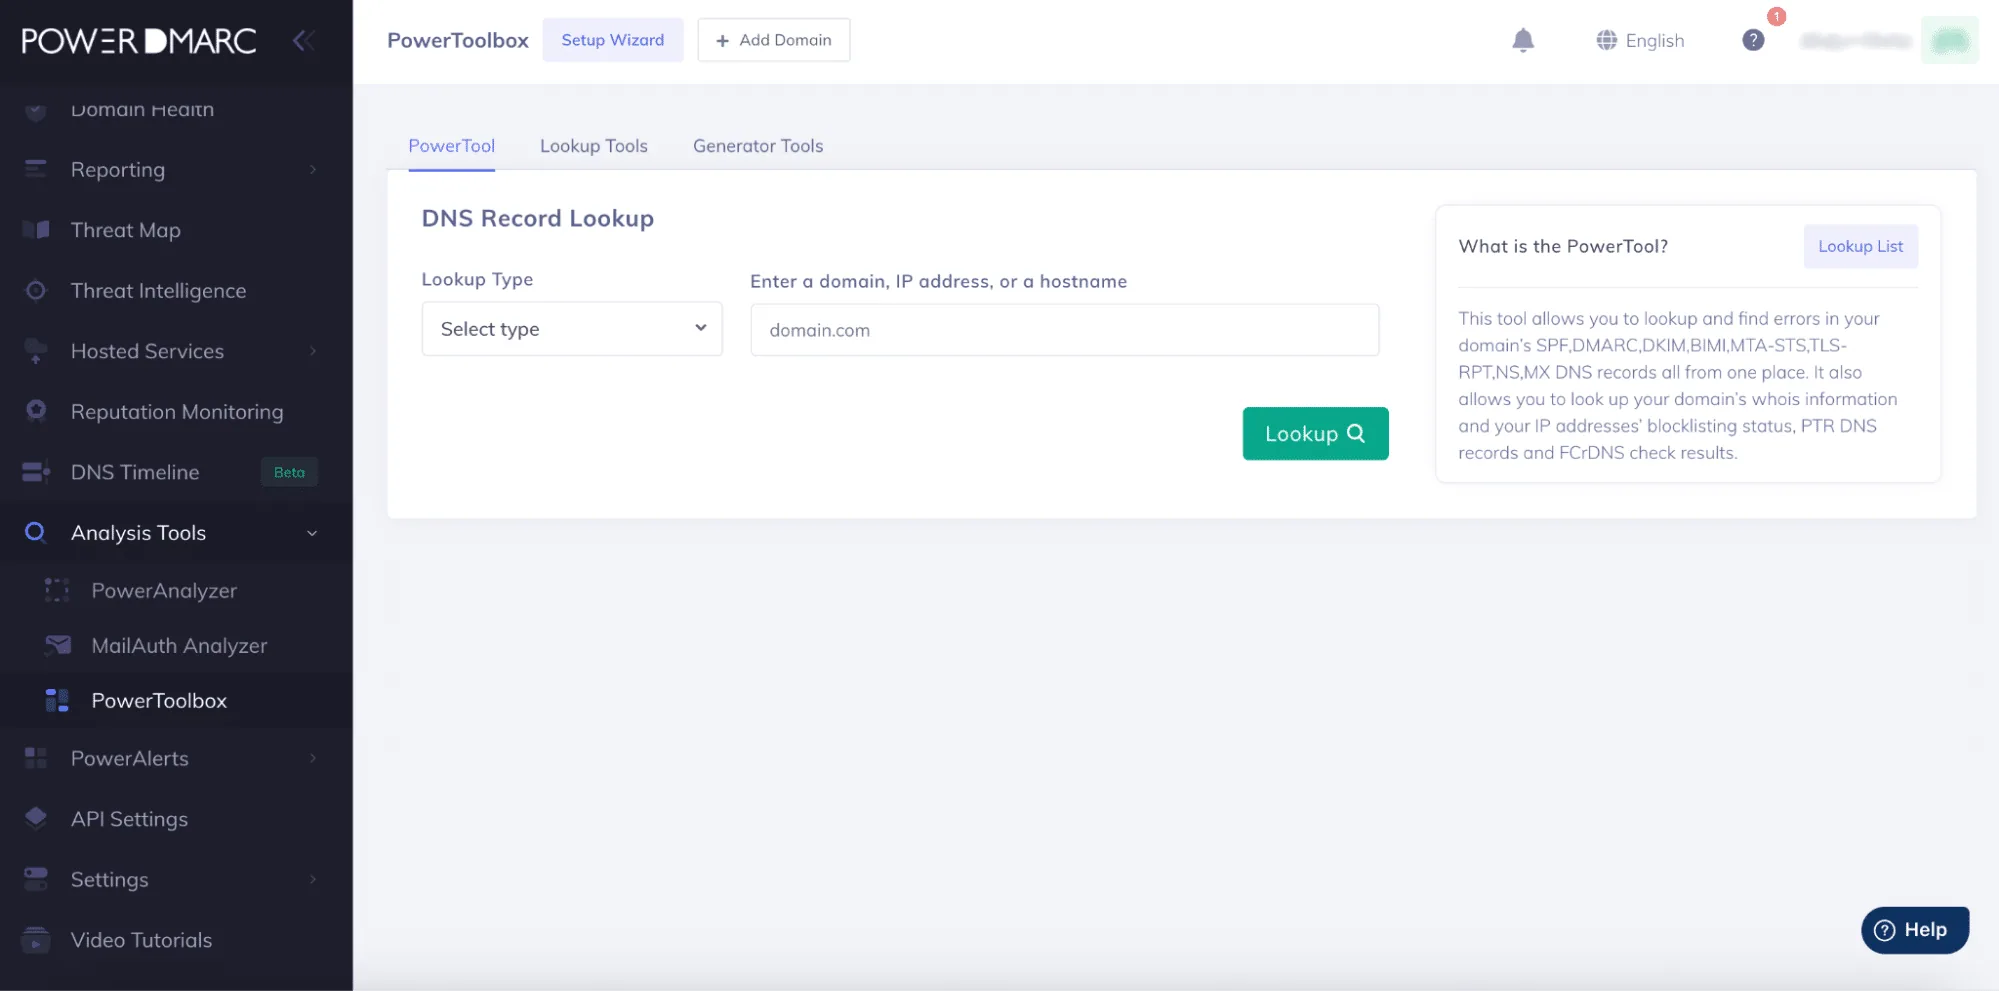Click the API Settings icon
This screenshot has height=991, width=1999.
pyautogui.click(x=36, y=818)
